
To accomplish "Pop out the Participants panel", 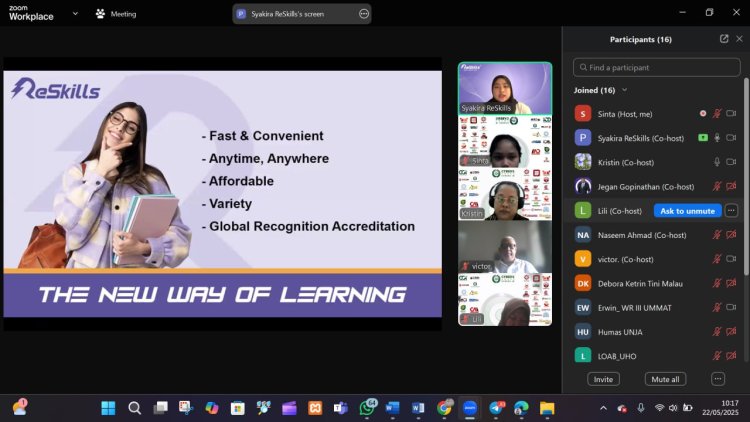I will coord(724,39).
